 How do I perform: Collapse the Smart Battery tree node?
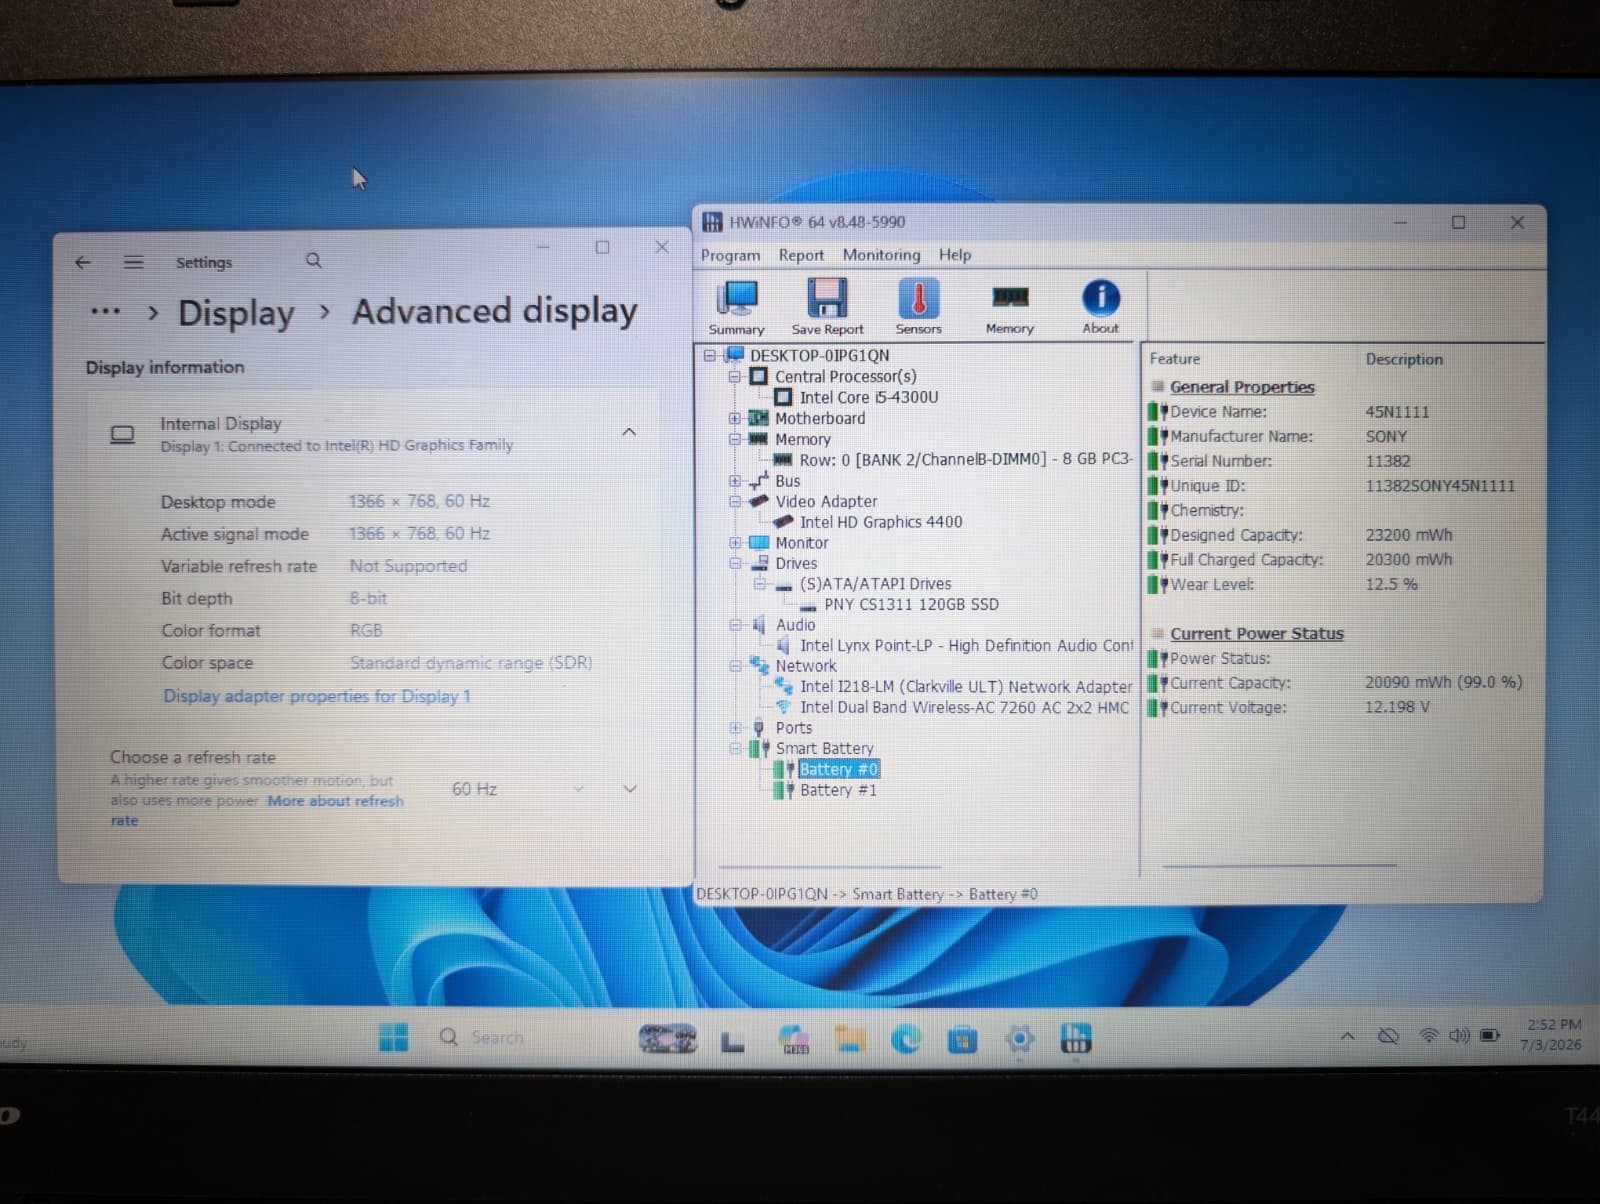[735, 748]
